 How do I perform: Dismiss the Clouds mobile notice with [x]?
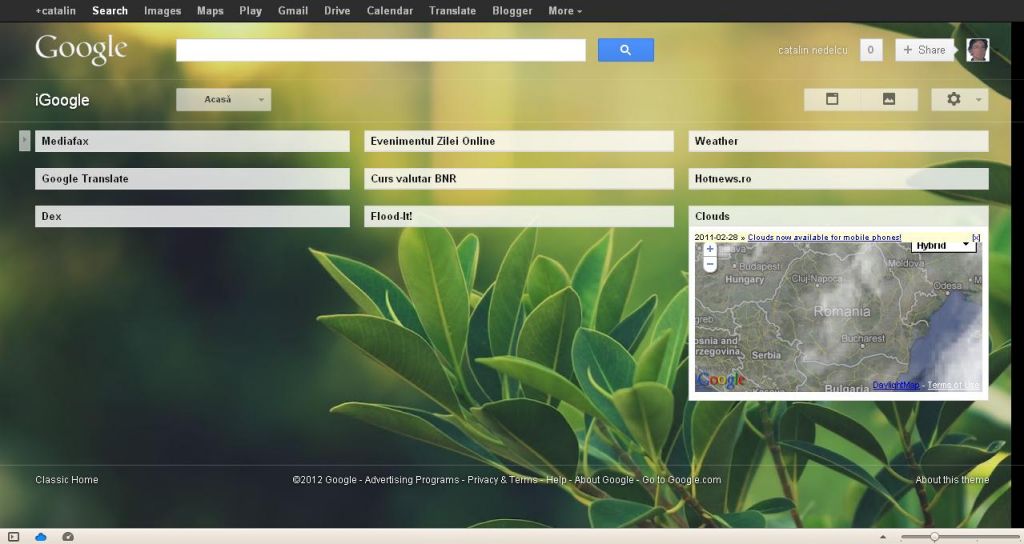976,237
